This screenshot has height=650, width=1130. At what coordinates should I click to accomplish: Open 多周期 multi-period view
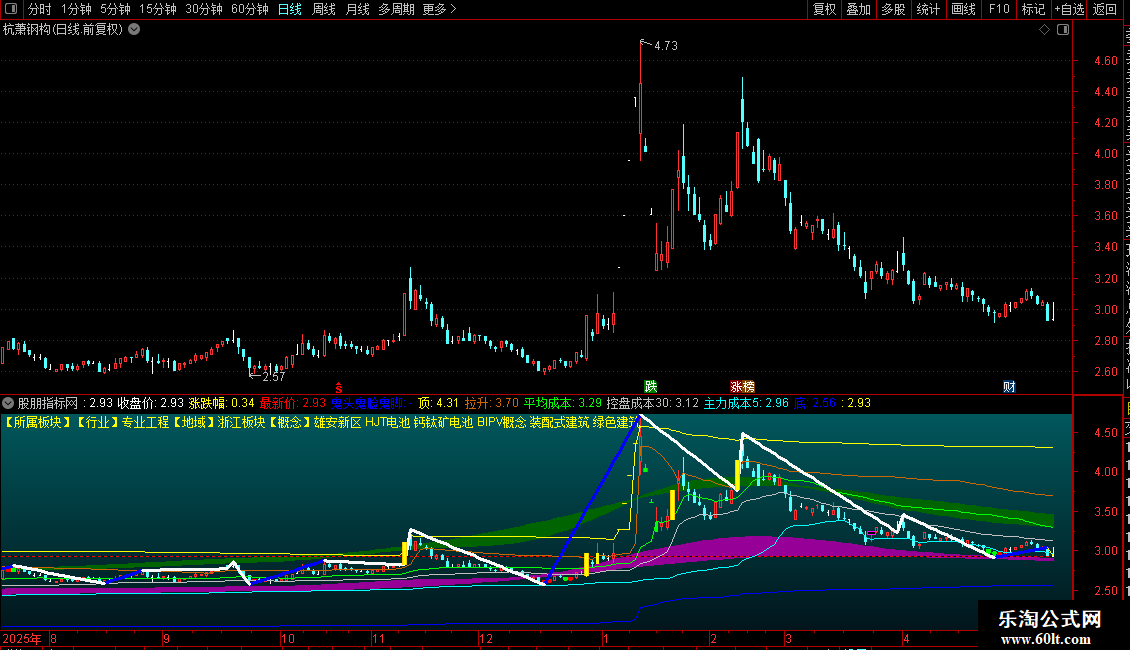tap(396, 9)
